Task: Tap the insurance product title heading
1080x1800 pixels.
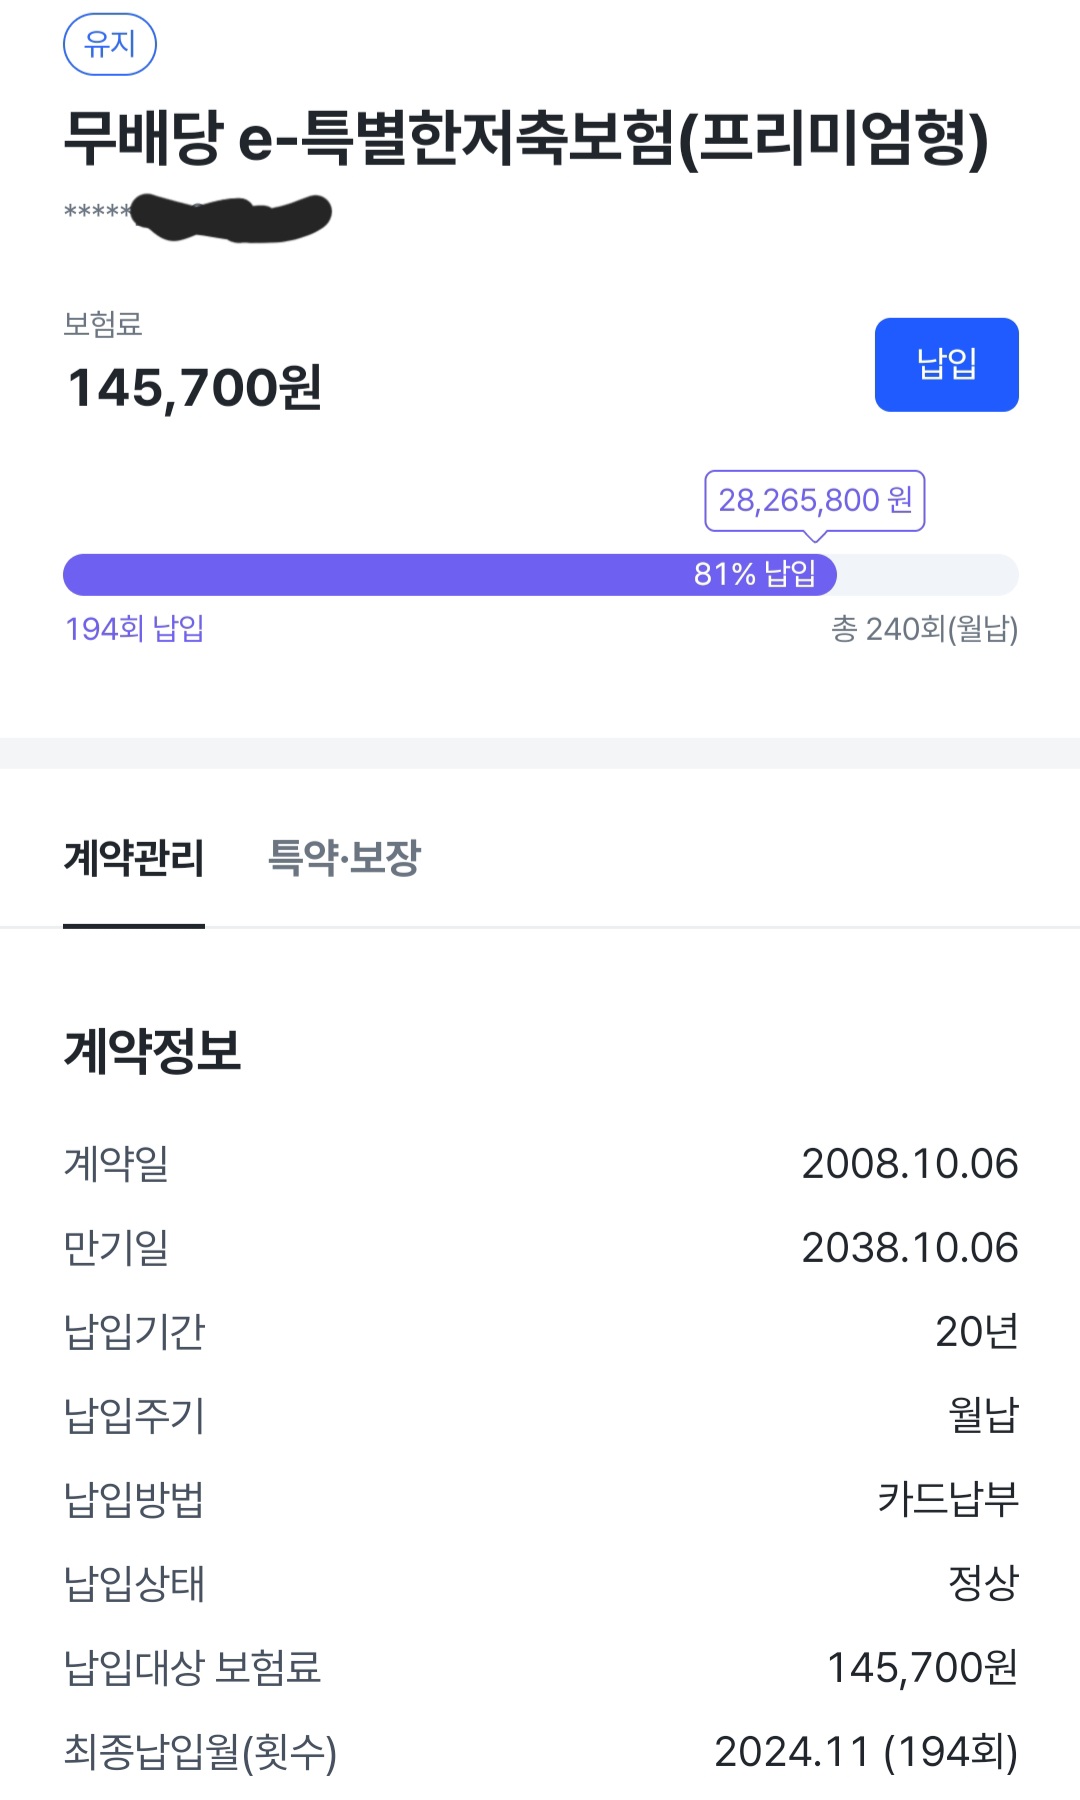Action: click(x=526, y=138)
